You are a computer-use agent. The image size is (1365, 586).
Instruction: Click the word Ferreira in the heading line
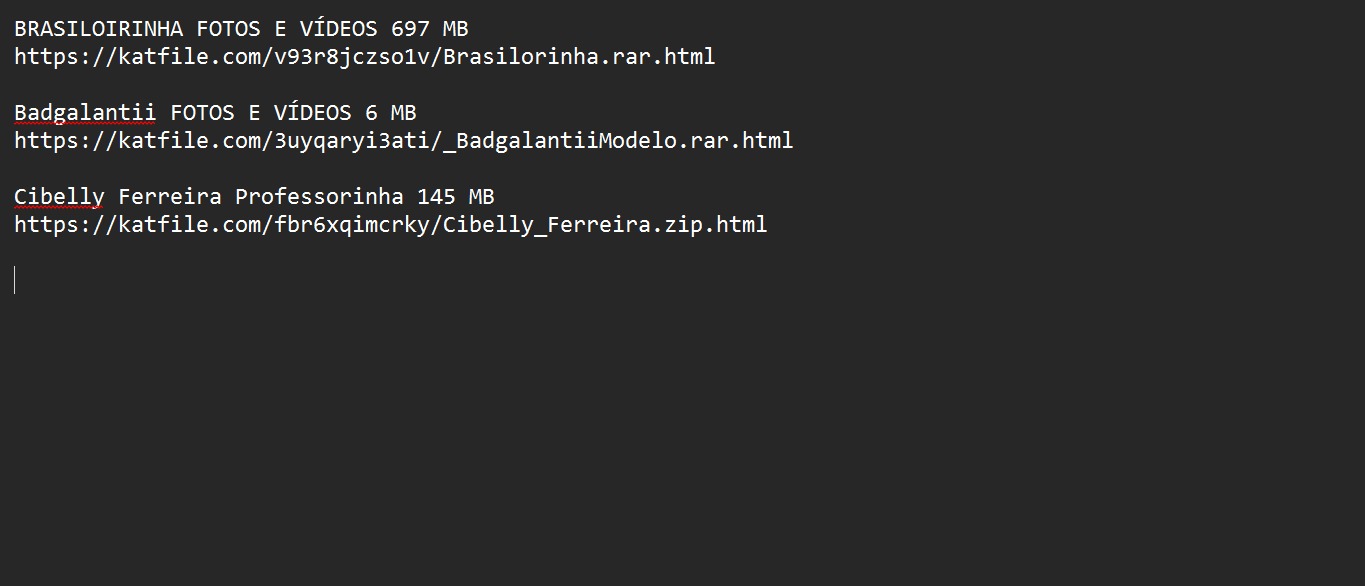click(170, 197)
